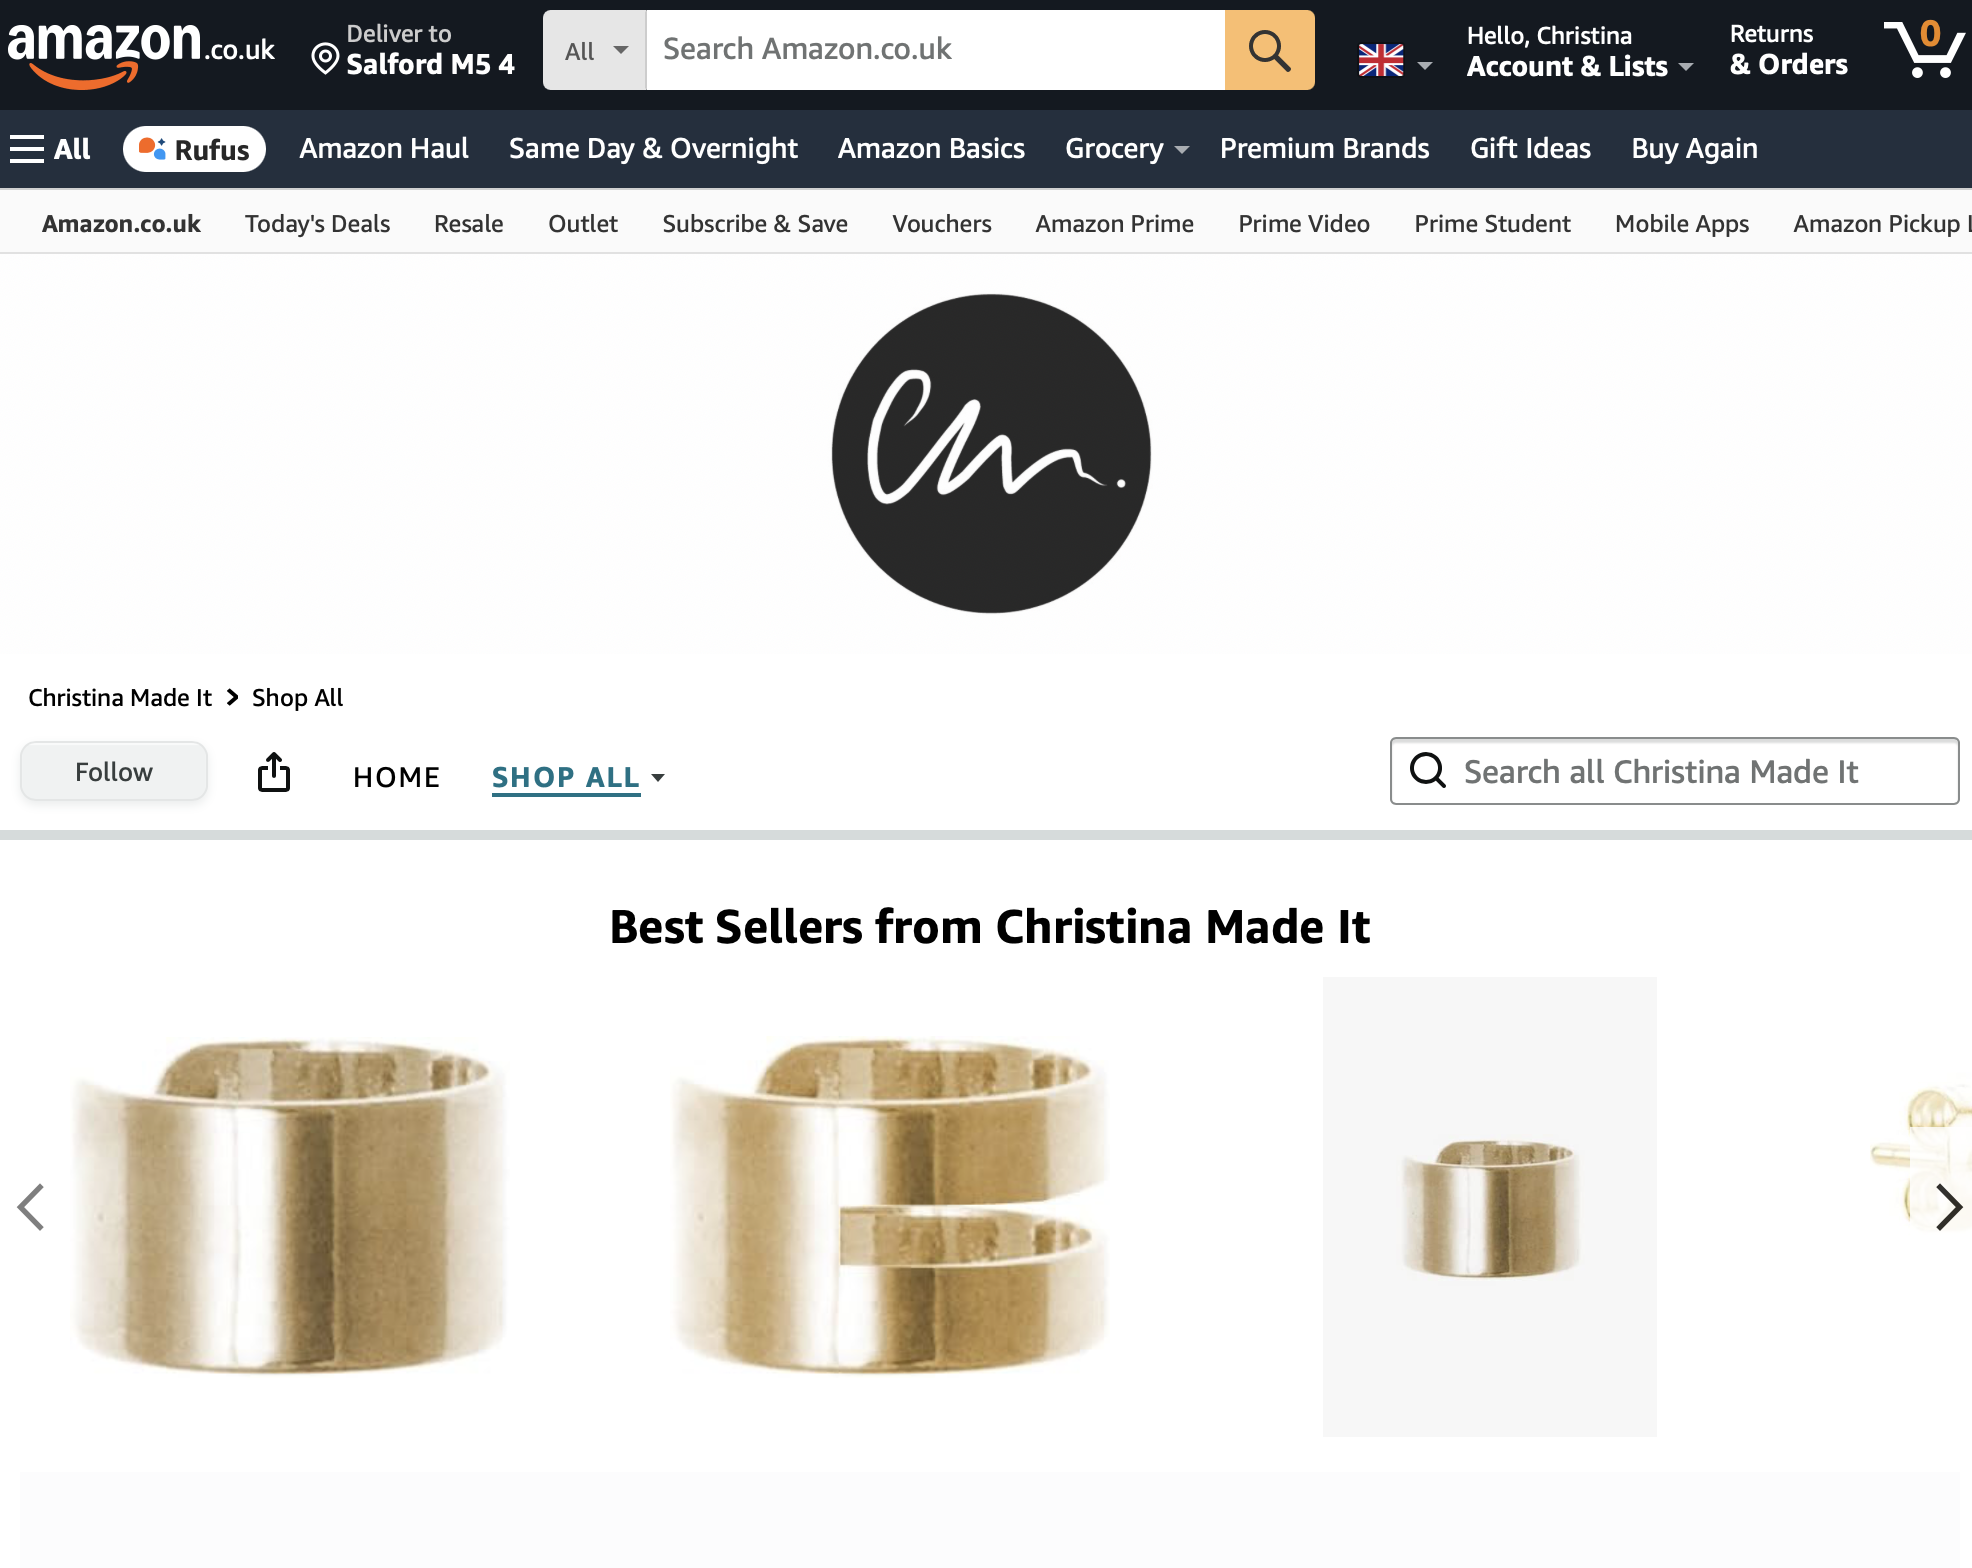The image size is (1972, 1568).
Task: Click the orange search magnifier button
Action: coord(1269,50)
